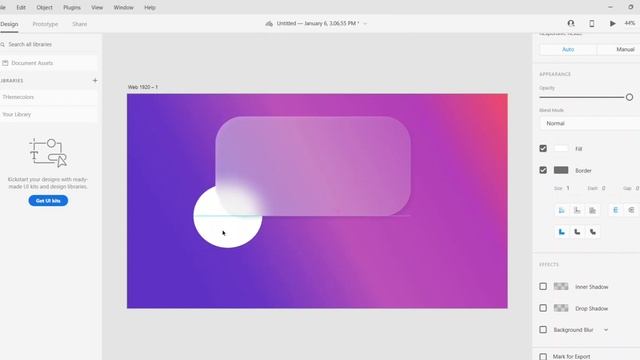Click the cloud document icon beside the title
This screenshot has width=640, height=360.
[269, 24]
